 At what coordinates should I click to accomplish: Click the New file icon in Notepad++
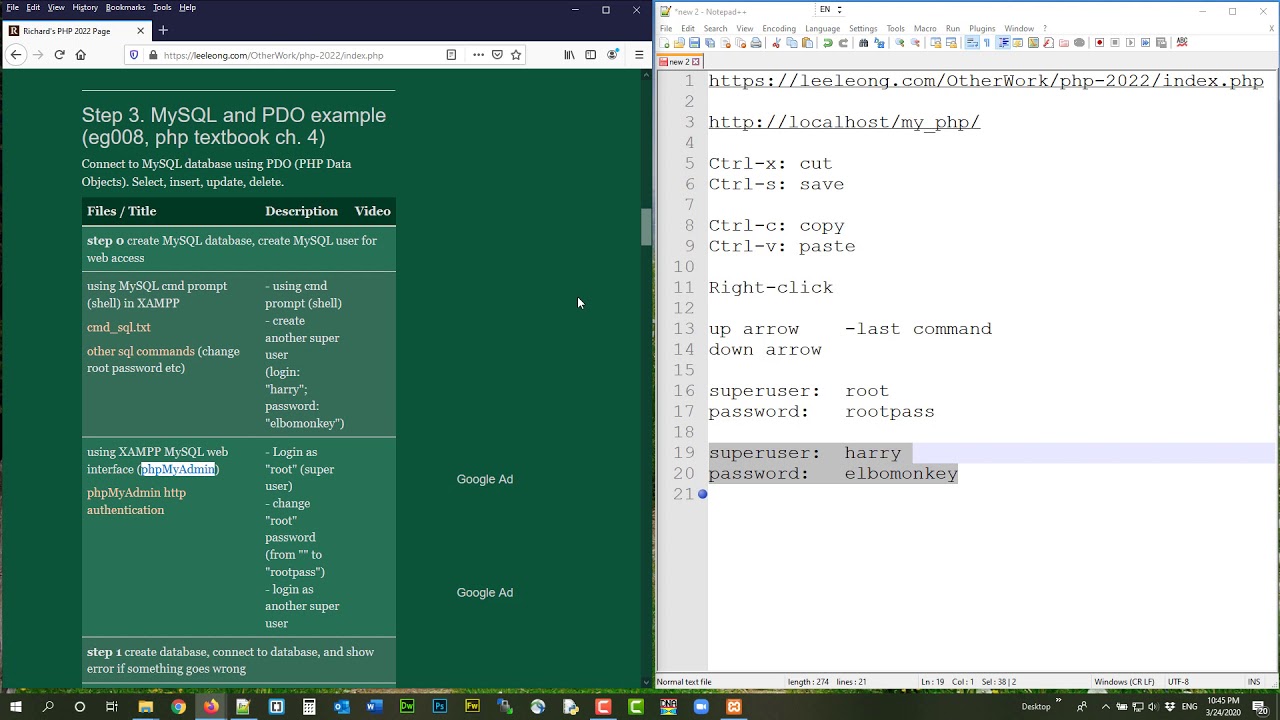coord(664,43)
